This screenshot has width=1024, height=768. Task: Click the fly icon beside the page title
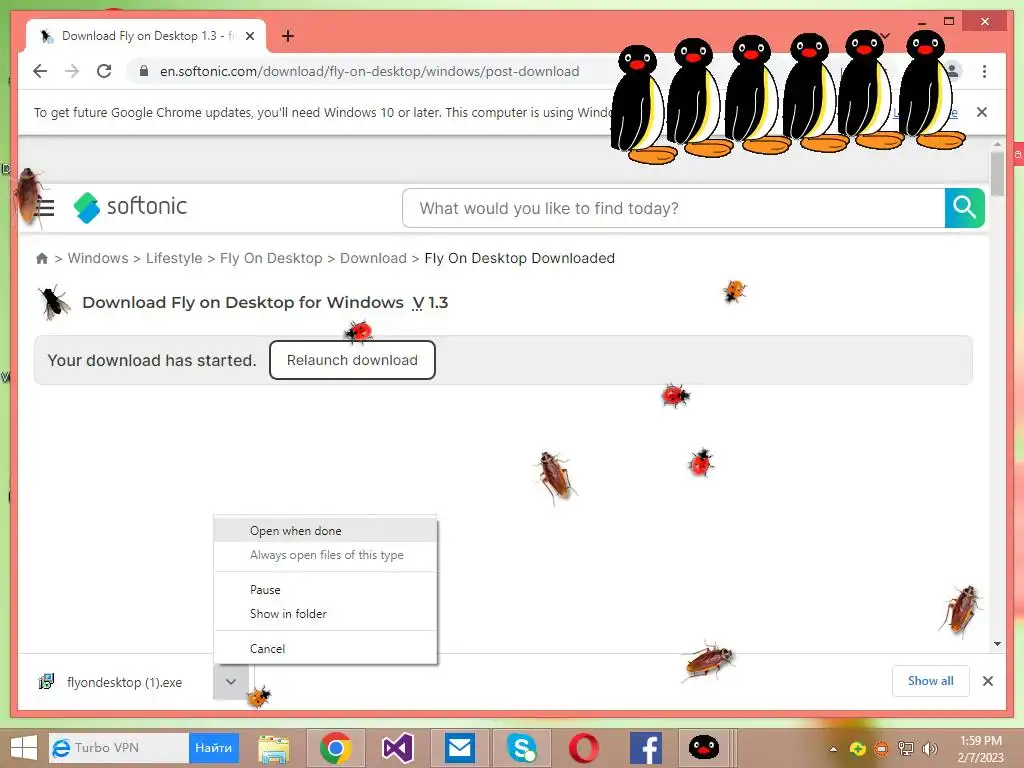[x=54, y=302]
